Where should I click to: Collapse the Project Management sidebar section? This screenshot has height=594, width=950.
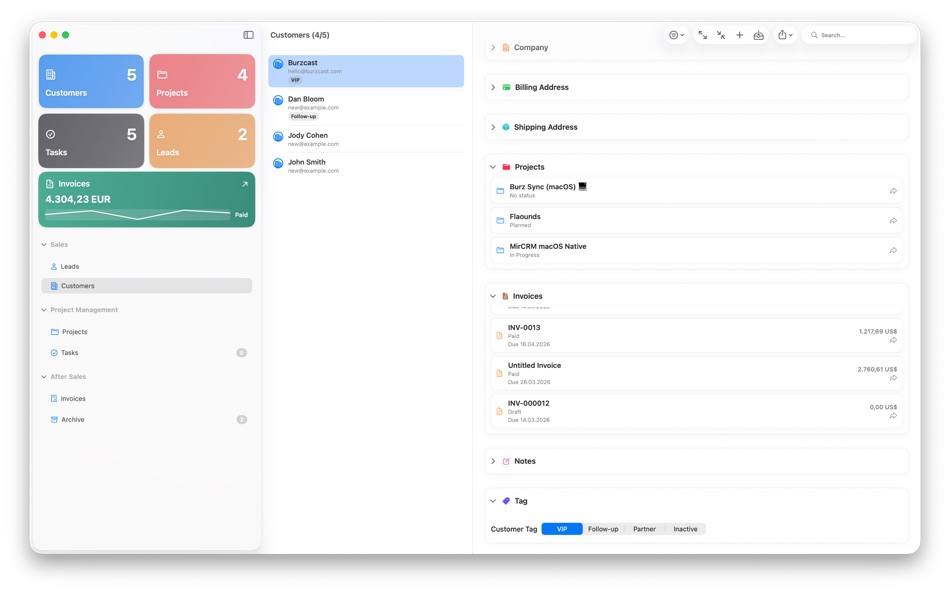click(x=44, y=310)
